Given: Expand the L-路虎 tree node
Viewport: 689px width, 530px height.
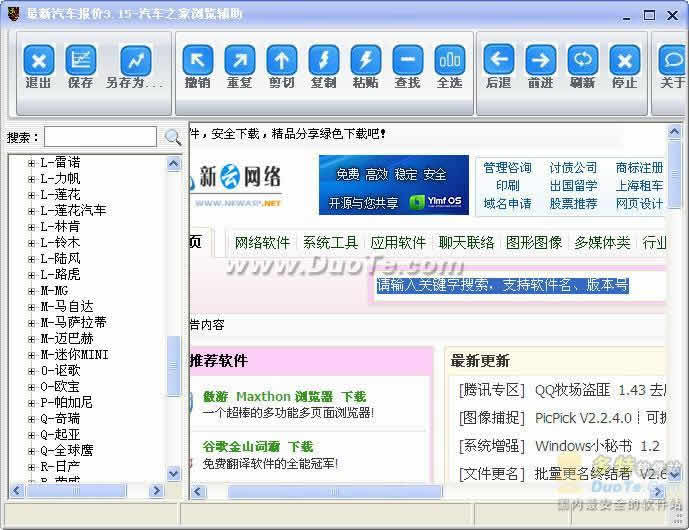Looking at the screenshot, I should tap(31, 275).
